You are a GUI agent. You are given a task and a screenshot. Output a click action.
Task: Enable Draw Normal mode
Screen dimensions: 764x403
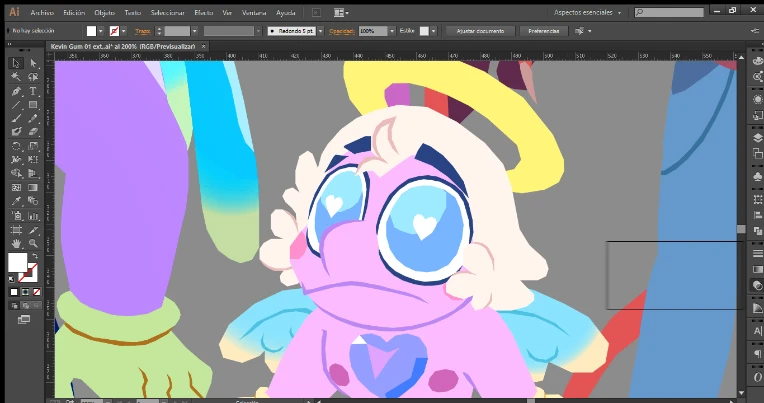14,306
